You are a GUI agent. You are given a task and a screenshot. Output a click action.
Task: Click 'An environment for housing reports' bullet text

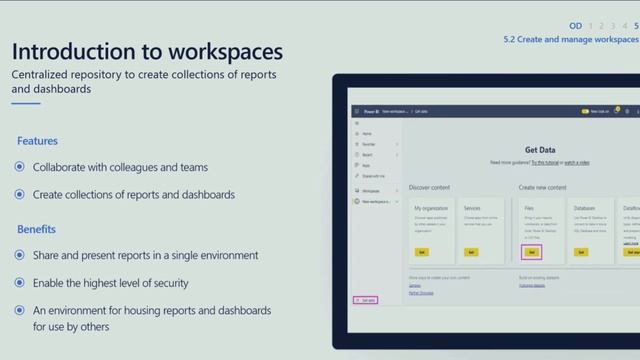(152, 318)
